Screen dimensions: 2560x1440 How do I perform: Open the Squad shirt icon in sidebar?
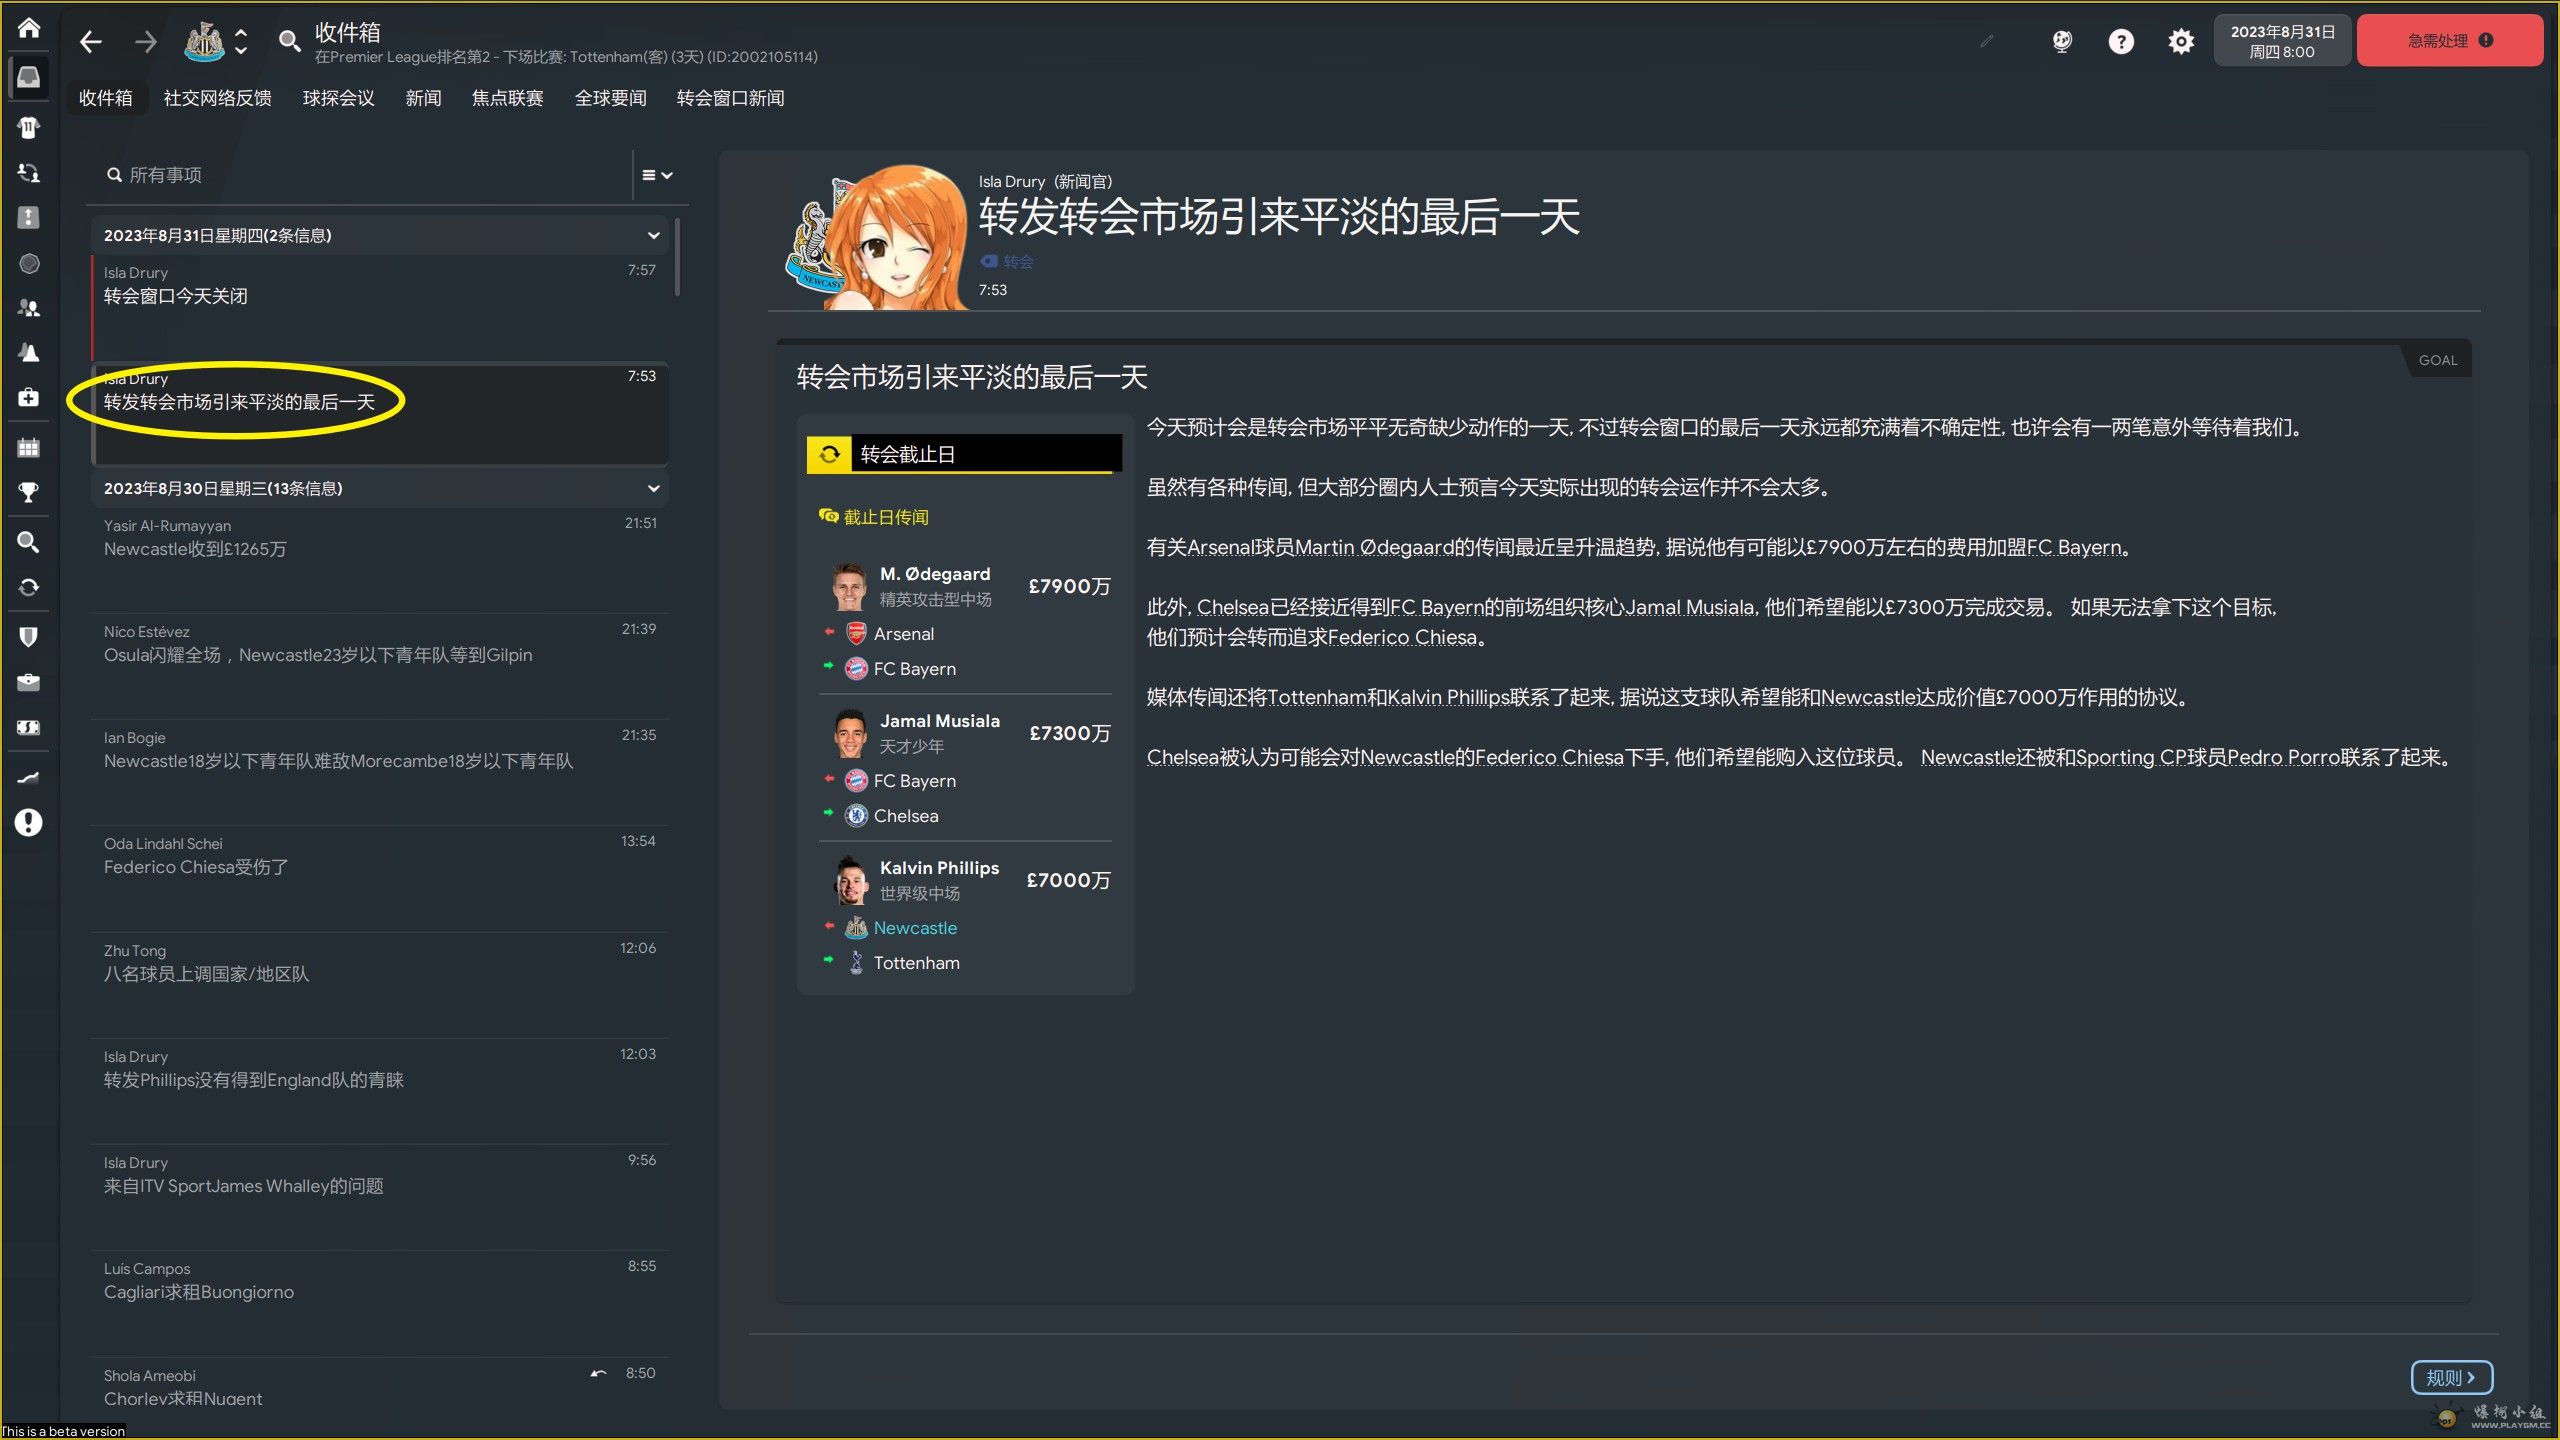pos(29,127)
